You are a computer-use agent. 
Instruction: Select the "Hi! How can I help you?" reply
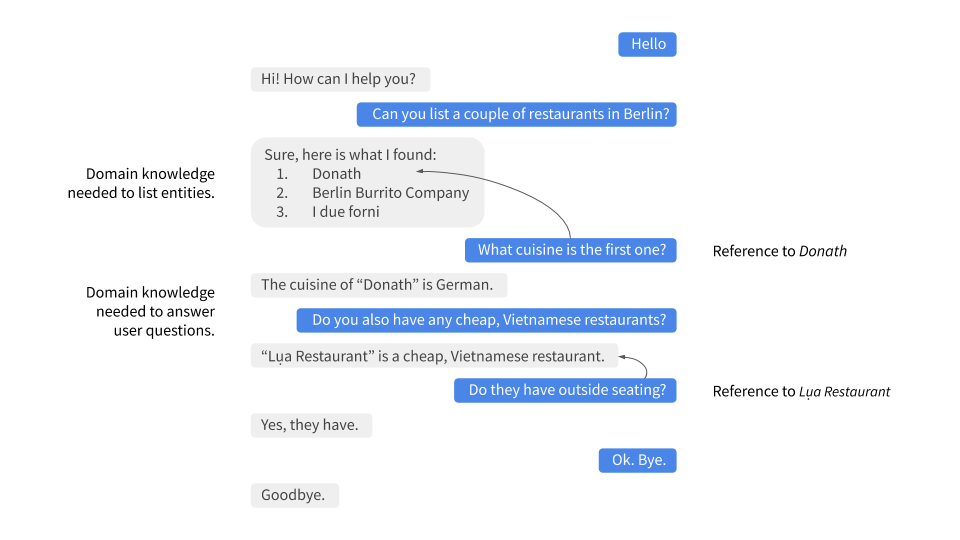(340, 79)
